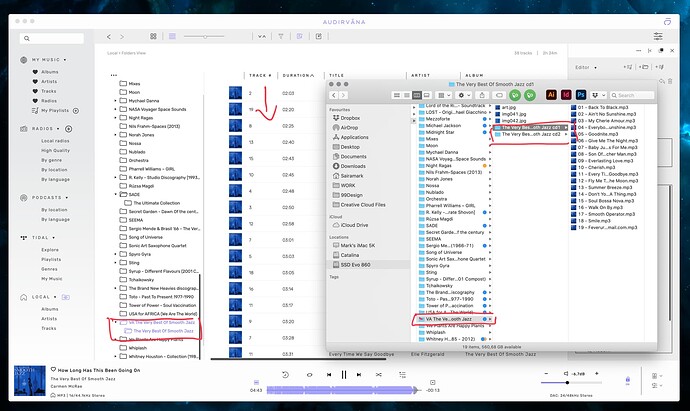Click the search magnifier icon in Audirvana
The width and height of the screenshot is (690, 411).
(x=27, y=39)
